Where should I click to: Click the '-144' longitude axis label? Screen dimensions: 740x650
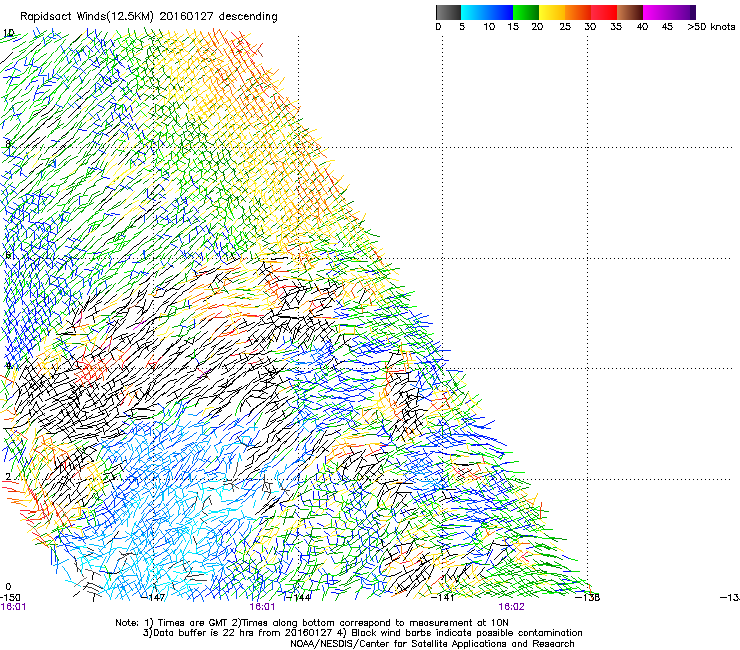point(299,598)
